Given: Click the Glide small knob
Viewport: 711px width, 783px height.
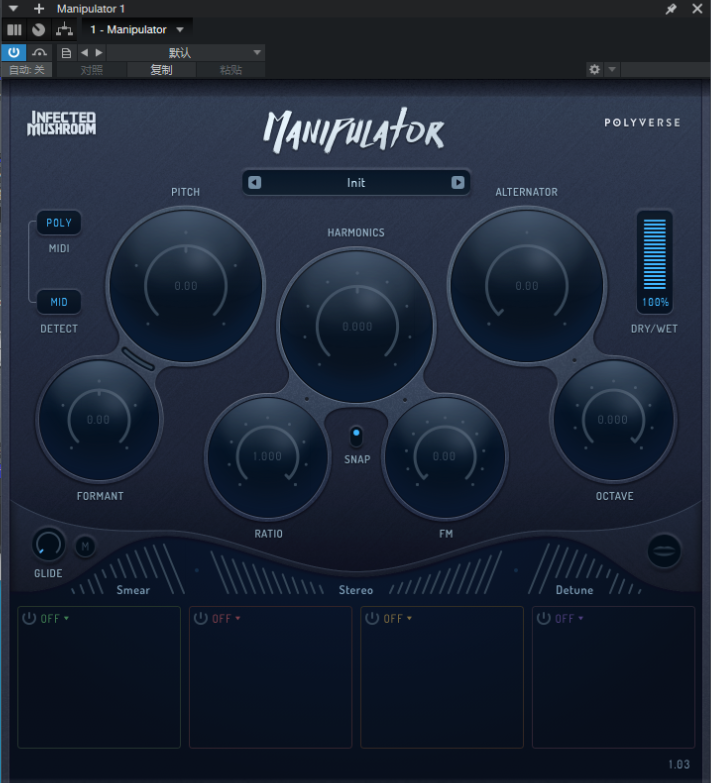Looking at the screenshot, I should [48, 544].
